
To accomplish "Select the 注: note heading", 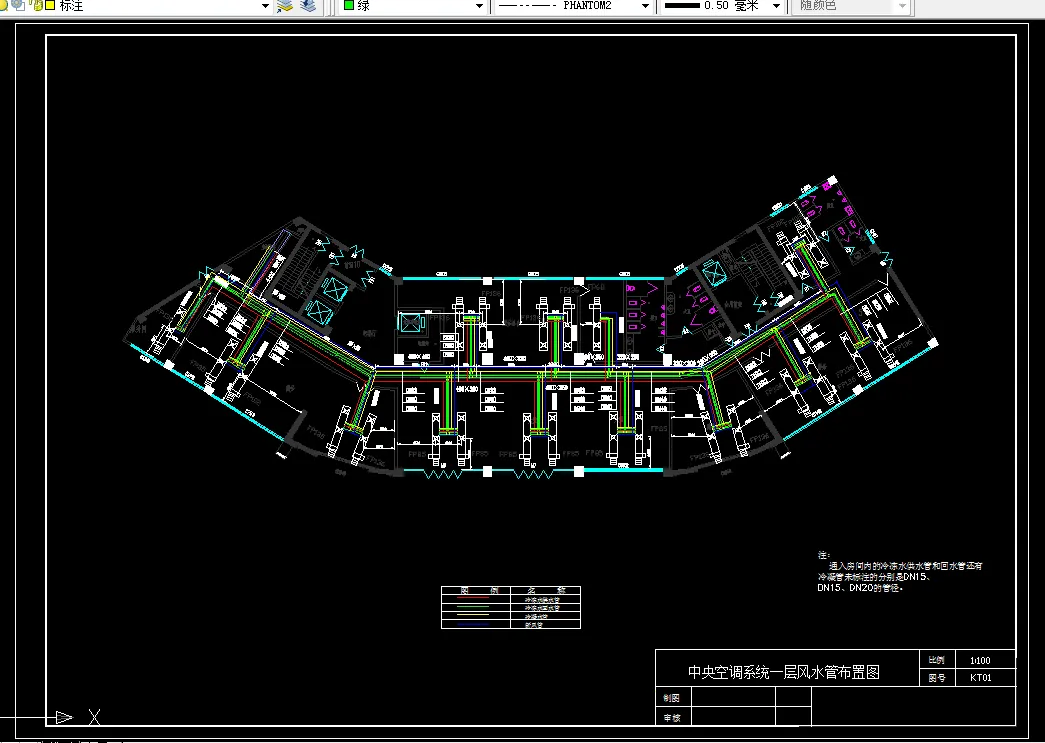I will [824, 554].
